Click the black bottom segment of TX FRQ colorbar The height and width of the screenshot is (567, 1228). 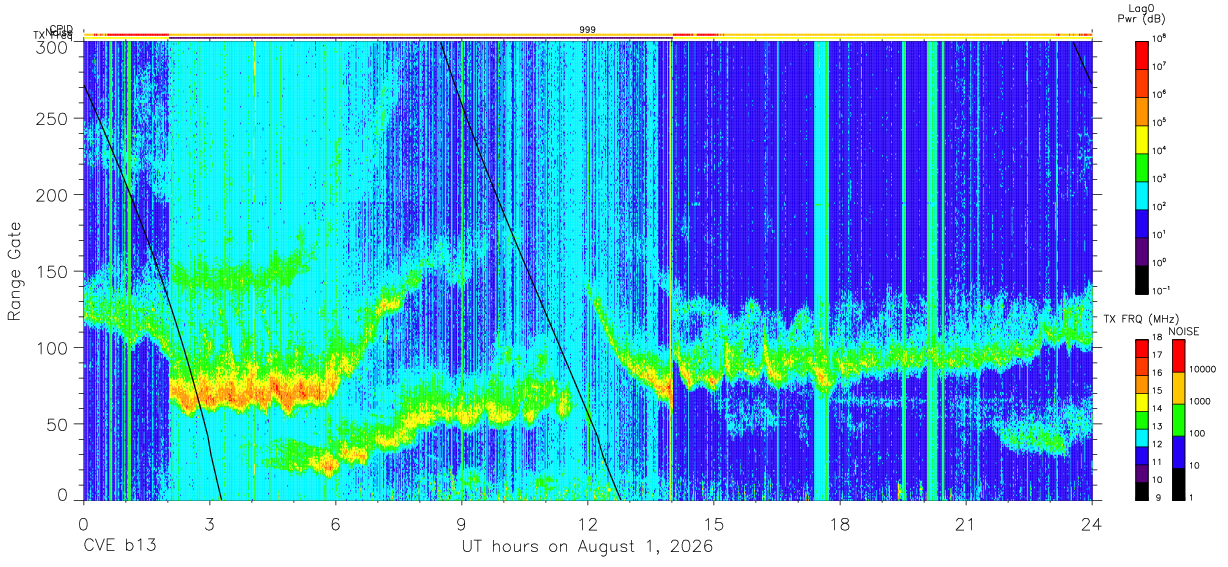point(1141,491)
